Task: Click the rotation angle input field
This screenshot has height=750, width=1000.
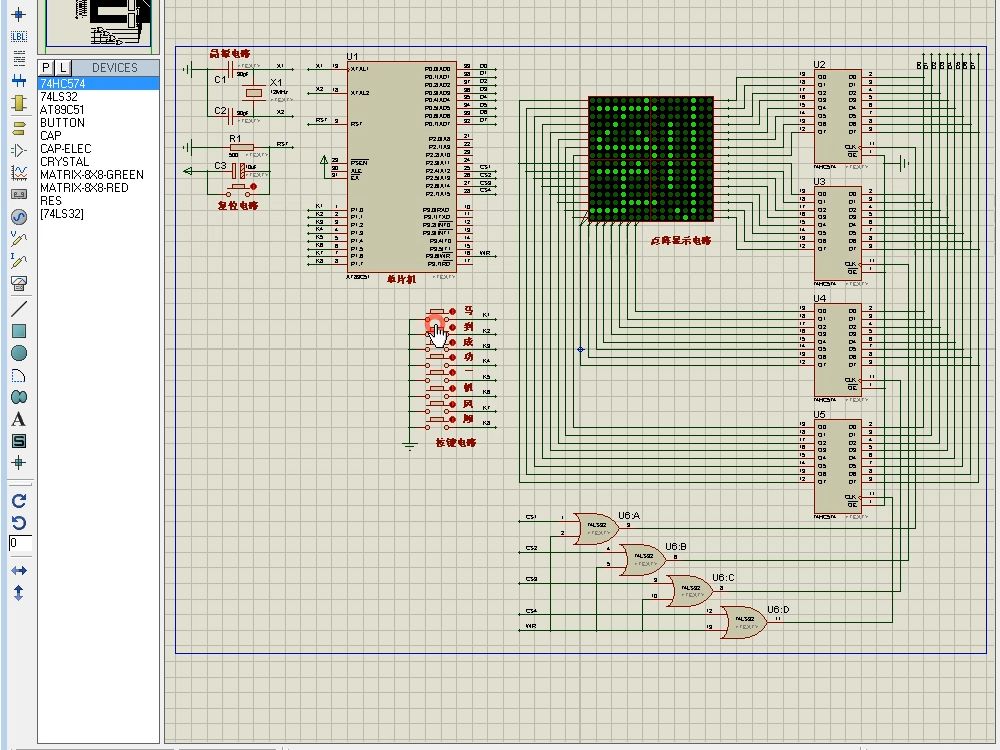Action: pos(19,543)
